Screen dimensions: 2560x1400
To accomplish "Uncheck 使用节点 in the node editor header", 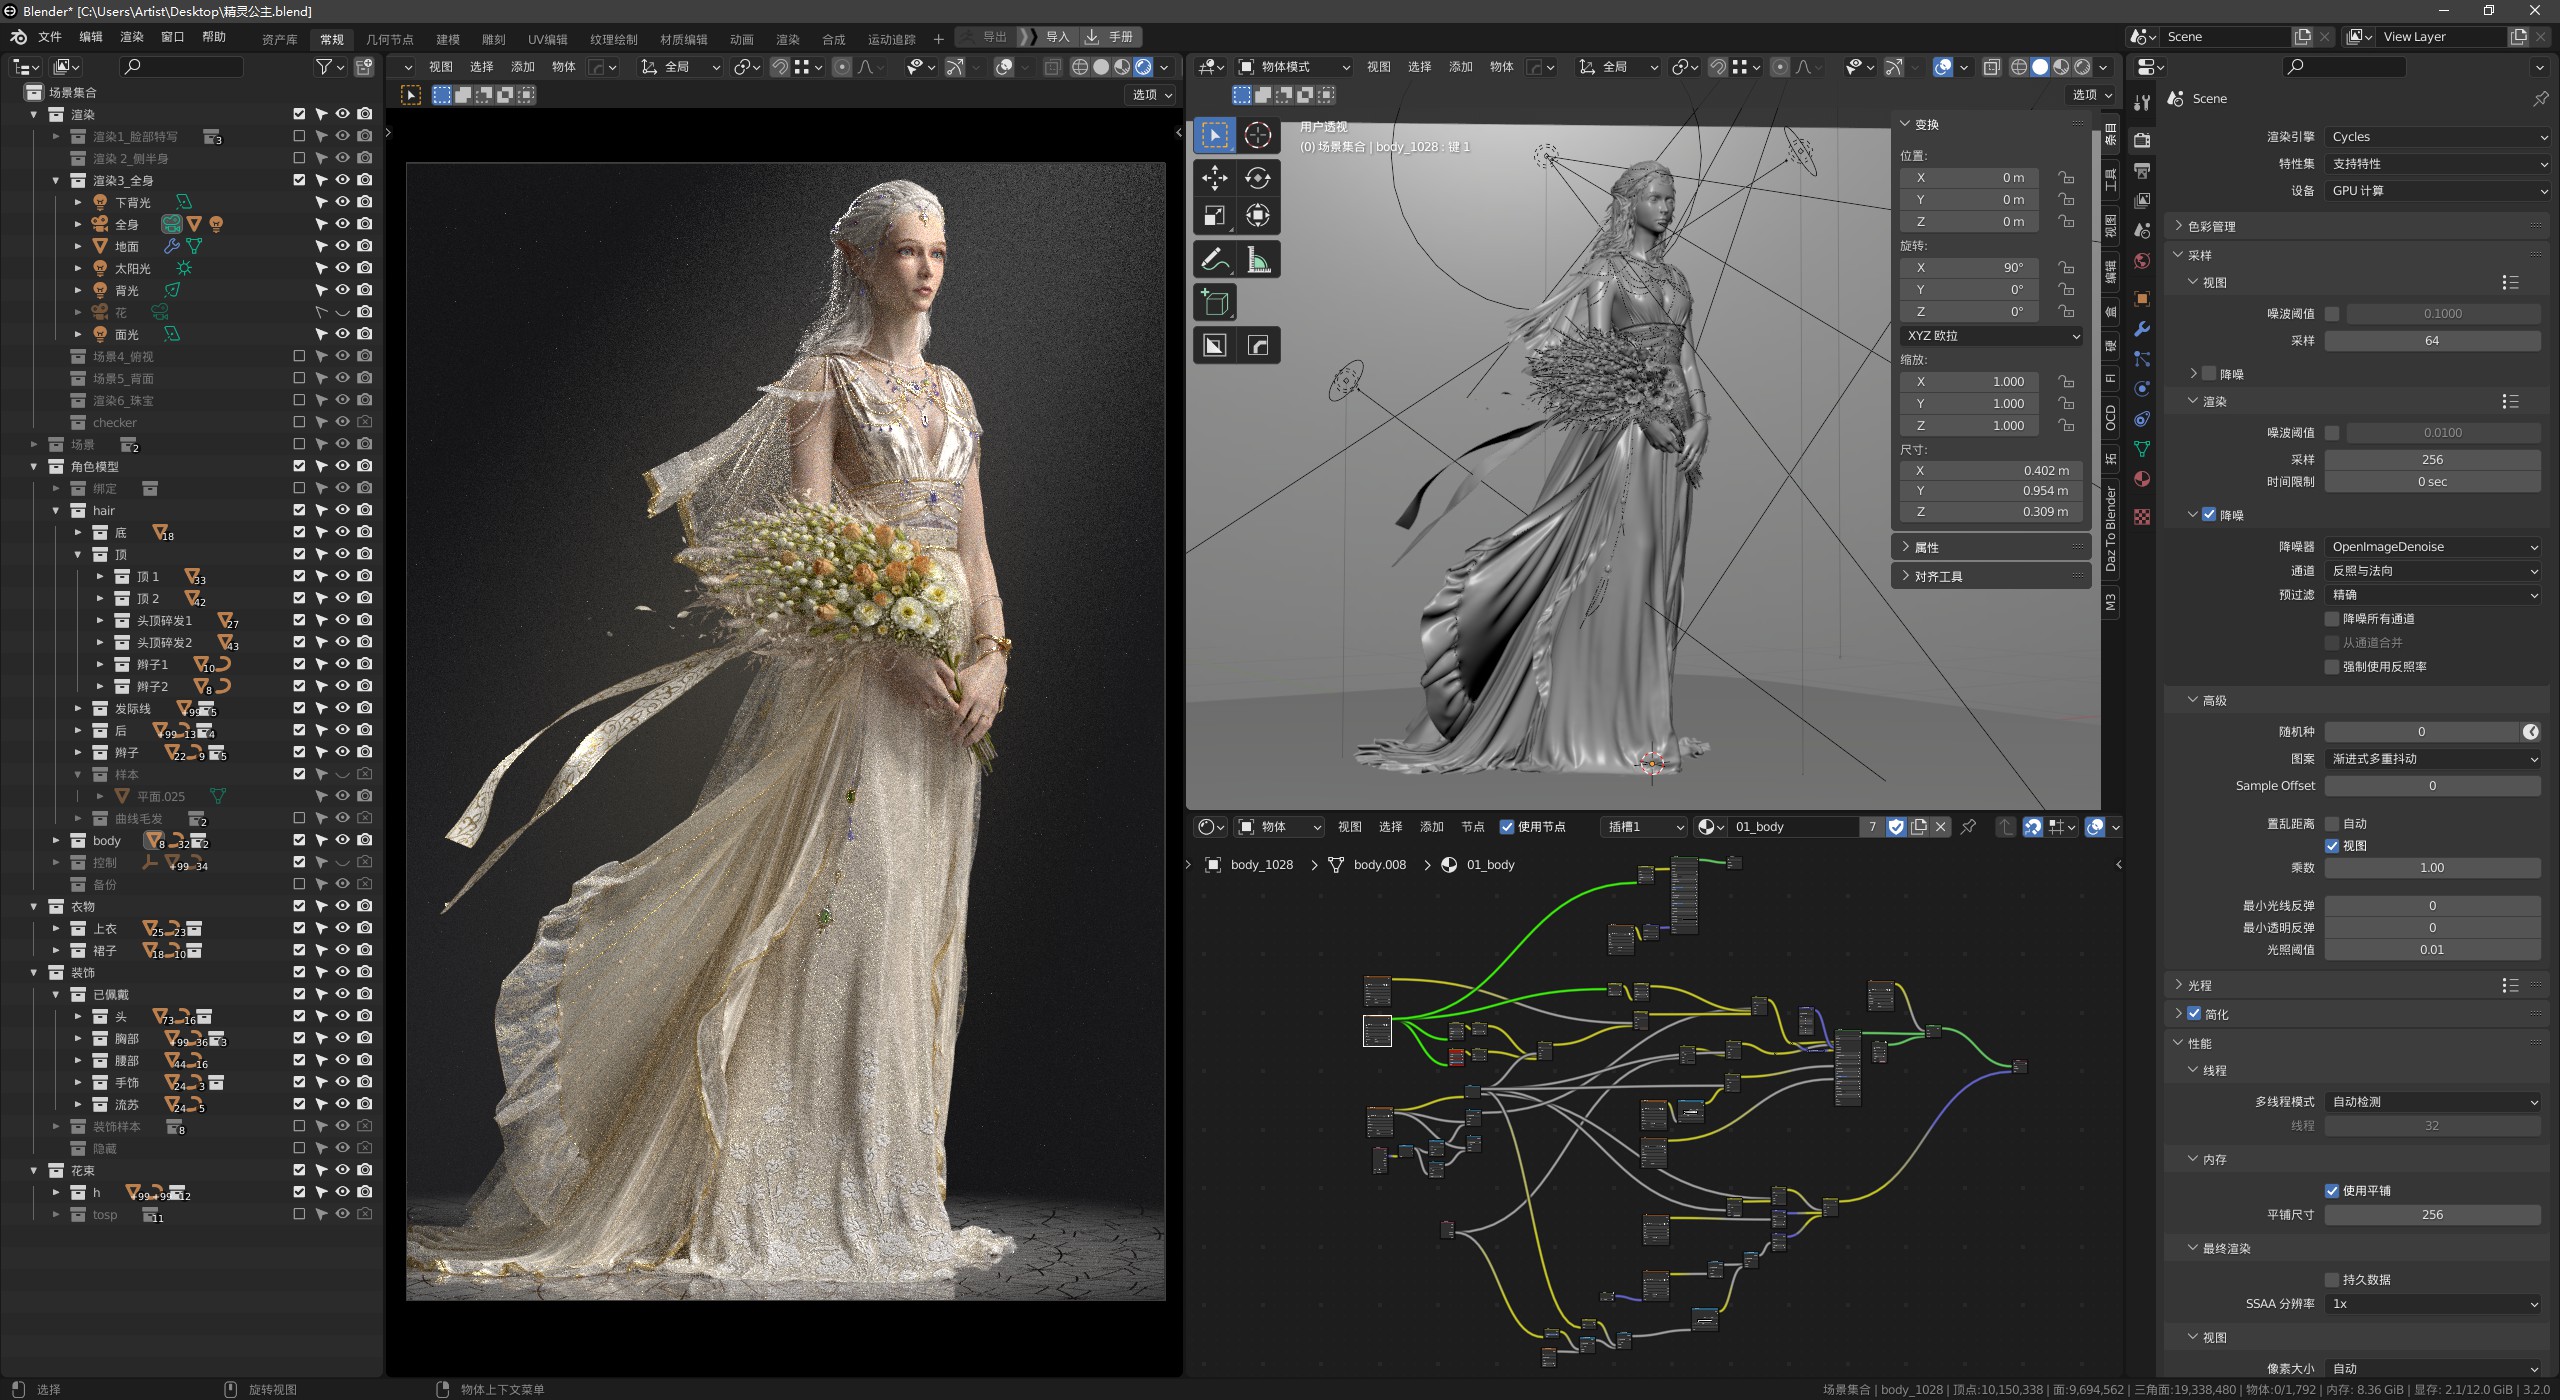I will click(x=1507, y=827).
